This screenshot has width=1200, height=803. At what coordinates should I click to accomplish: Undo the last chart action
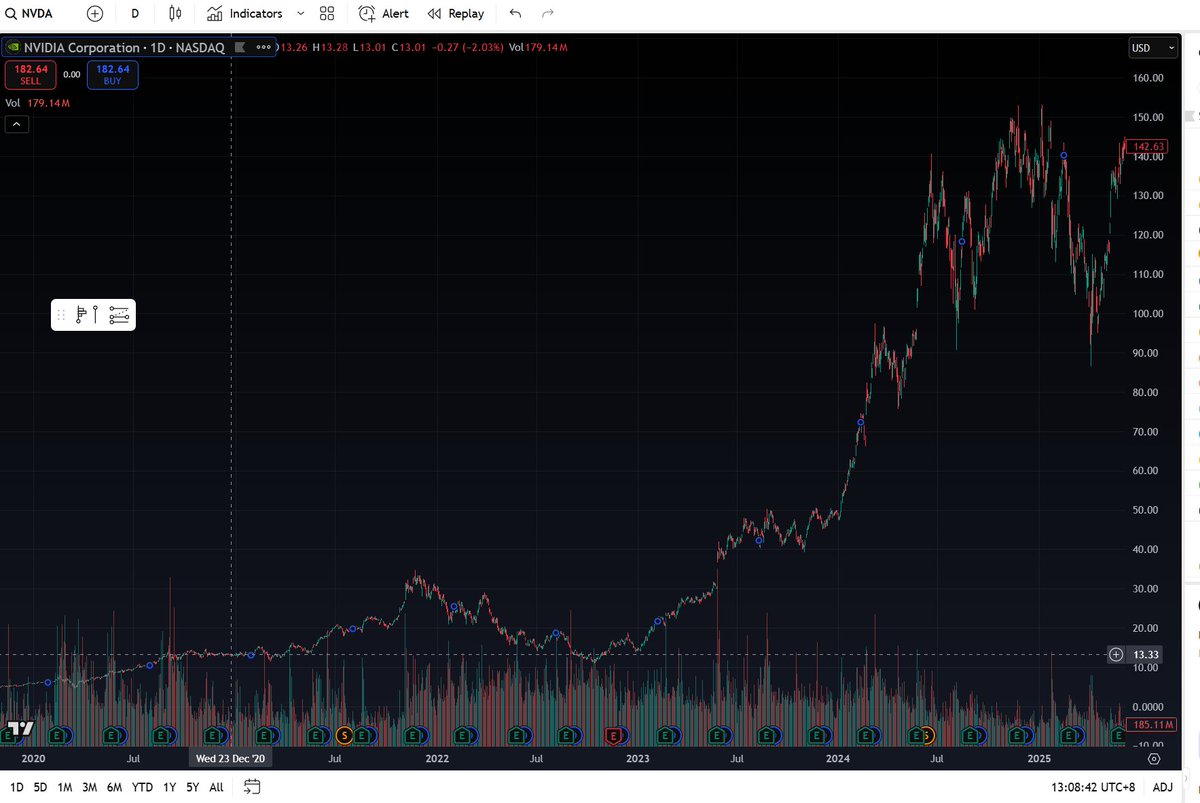515,14
